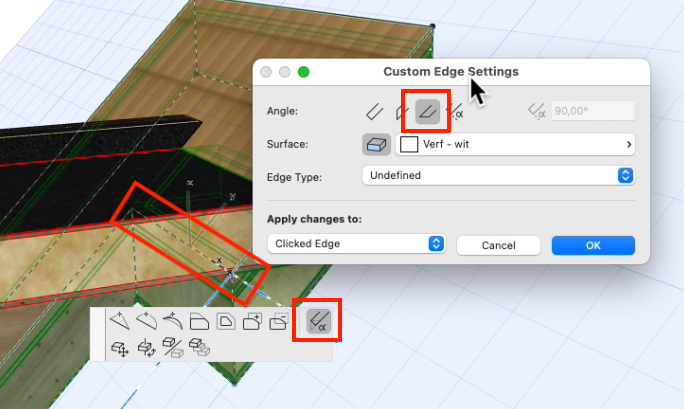Screen dimensions: 684x409
Task: Confirm with the OK button
Action: pyautogui.click(x=593, y=245)
